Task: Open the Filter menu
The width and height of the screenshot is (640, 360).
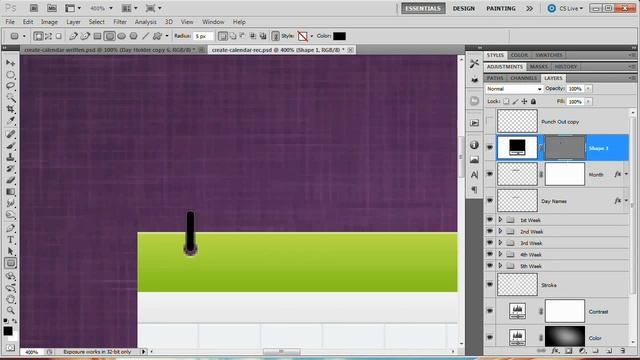Action: tap(120, 22)
